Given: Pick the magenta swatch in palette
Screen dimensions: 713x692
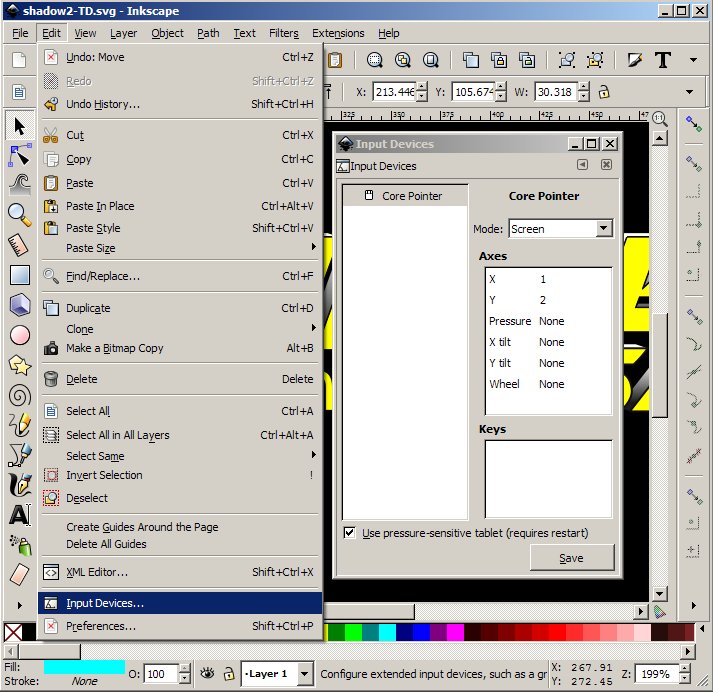Looking at the screenshot, I should [x=455, y=632].
